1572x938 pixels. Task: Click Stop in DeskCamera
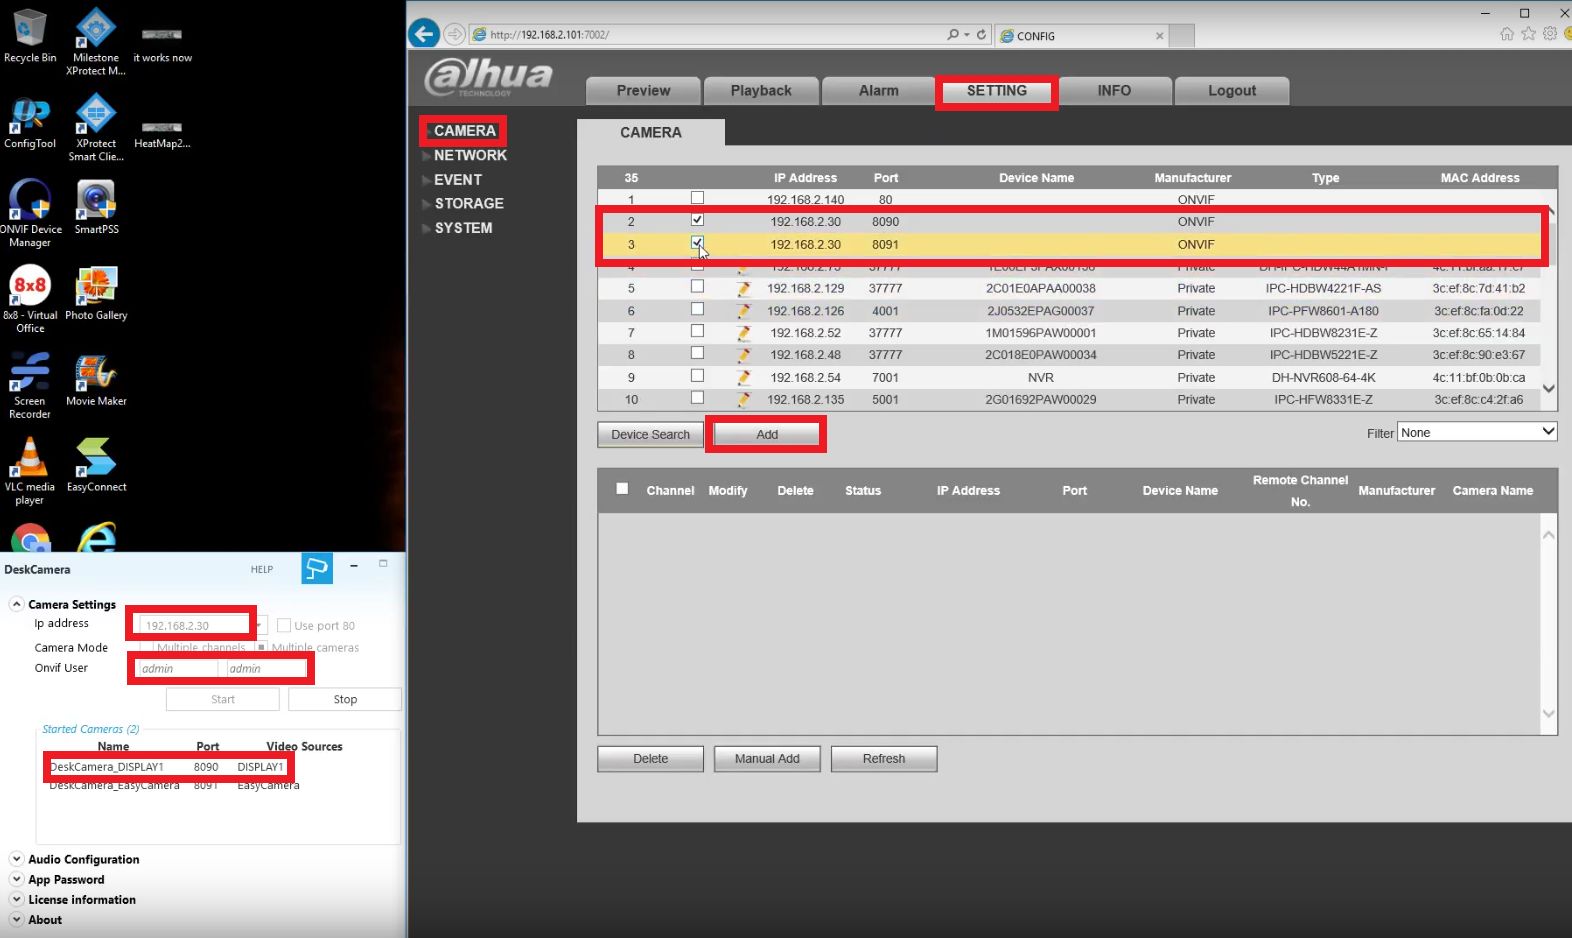[x=345, y=699]
